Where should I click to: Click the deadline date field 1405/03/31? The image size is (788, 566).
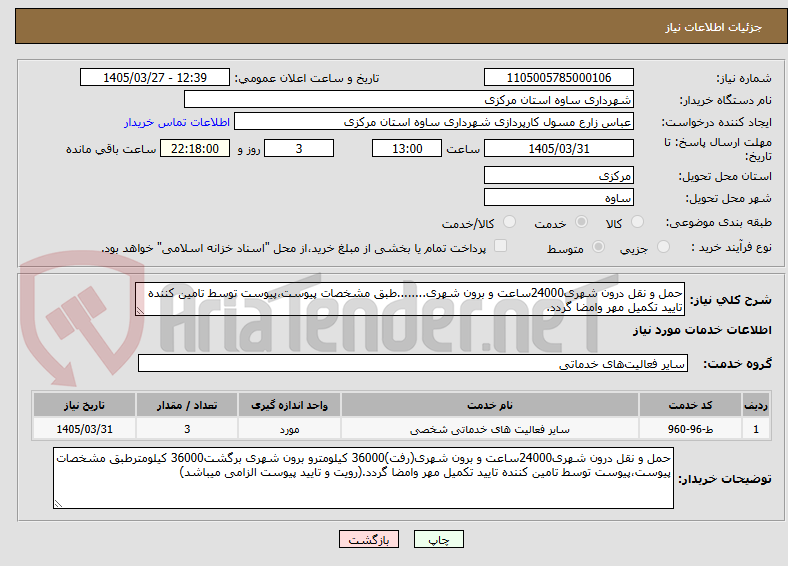[558, 148]
